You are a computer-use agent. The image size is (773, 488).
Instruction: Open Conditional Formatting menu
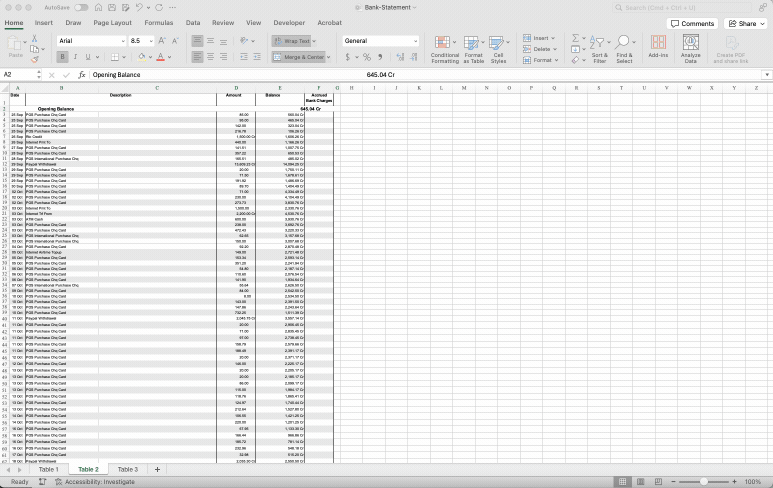pyautogui.click(x=445, y=49)
